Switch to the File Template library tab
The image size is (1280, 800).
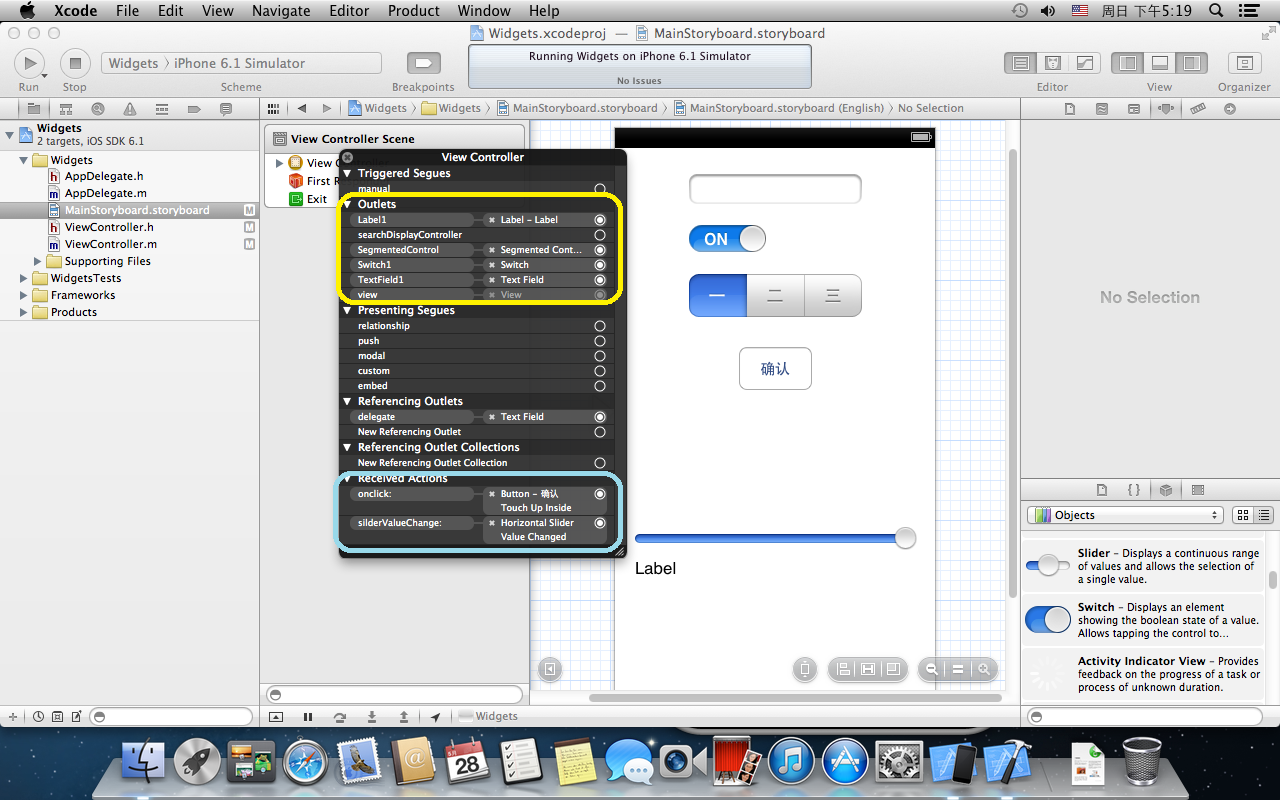coord(1102,490)
